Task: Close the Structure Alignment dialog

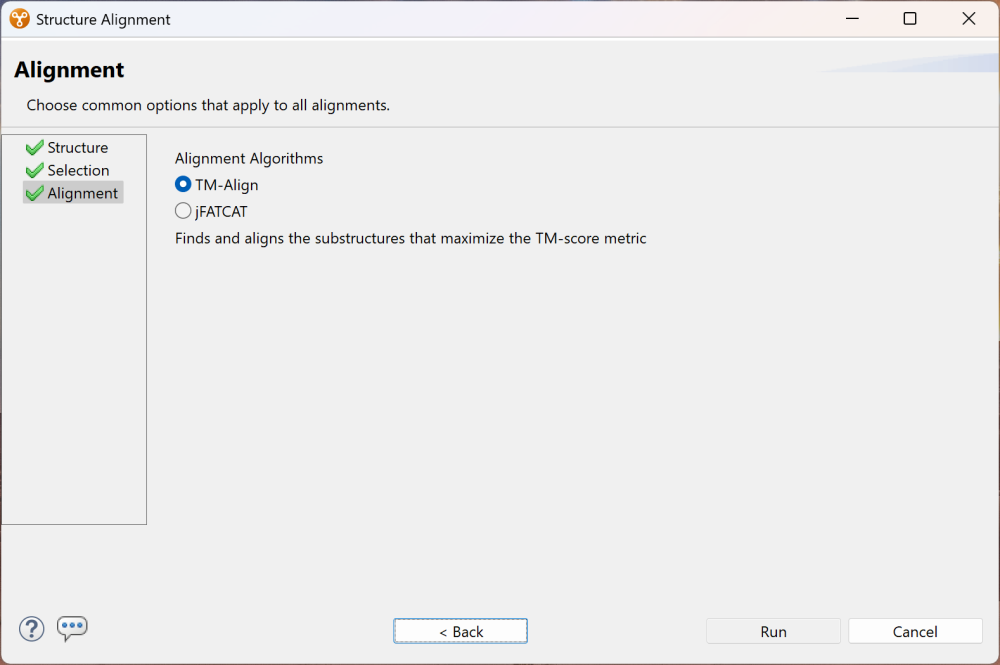Action: point(967,18)
